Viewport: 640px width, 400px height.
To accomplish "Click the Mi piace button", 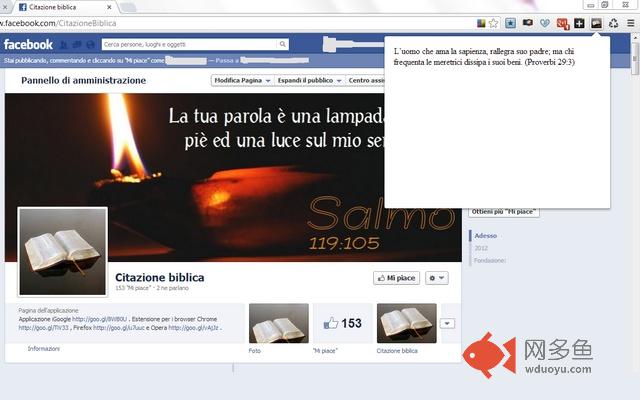I will pos(396,277).
